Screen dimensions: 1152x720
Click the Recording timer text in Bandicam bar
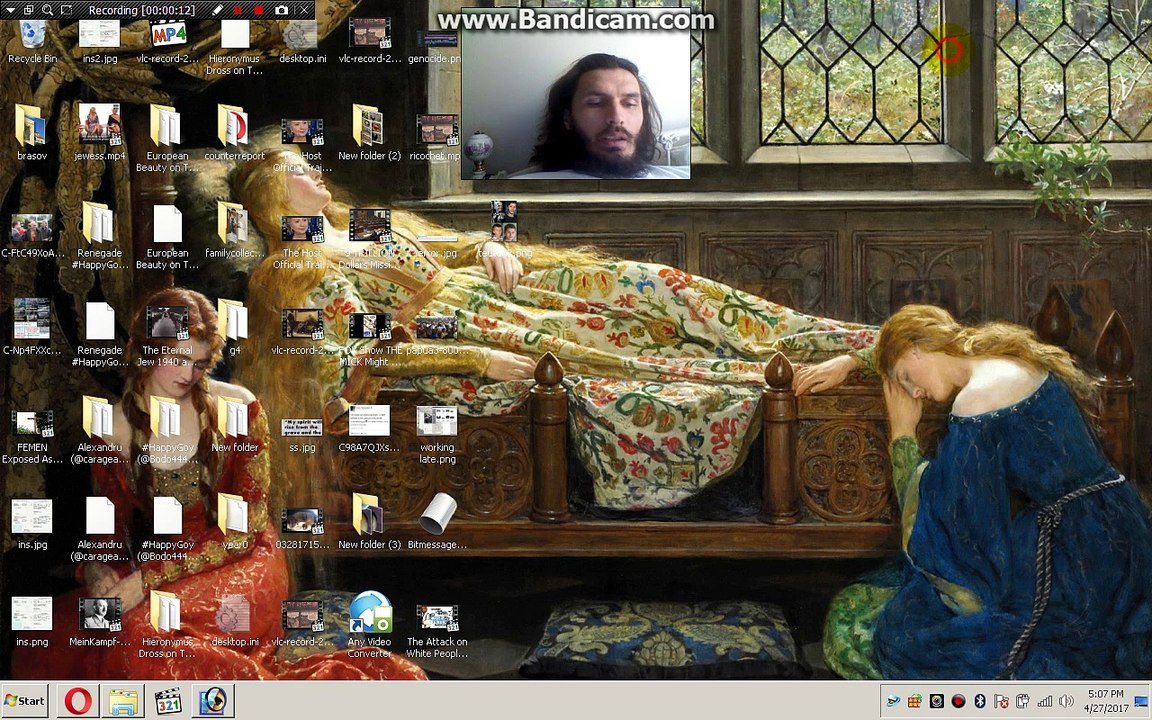coord(142,10)
